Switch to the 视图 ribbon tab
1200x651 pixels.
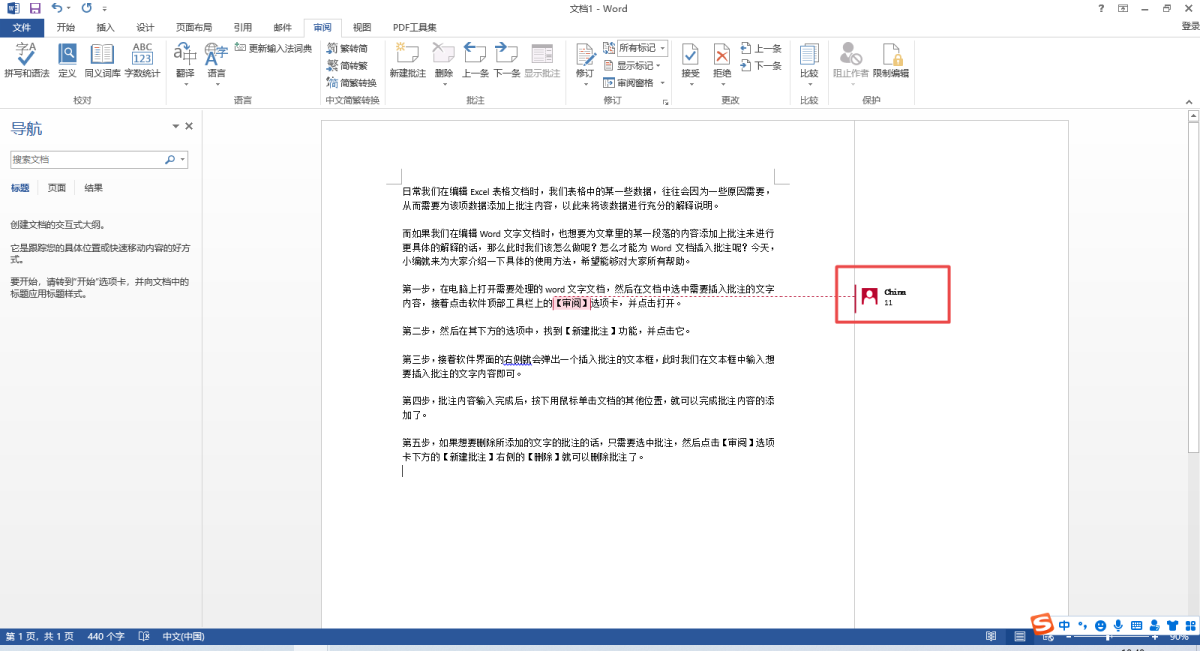pos(362,27)
